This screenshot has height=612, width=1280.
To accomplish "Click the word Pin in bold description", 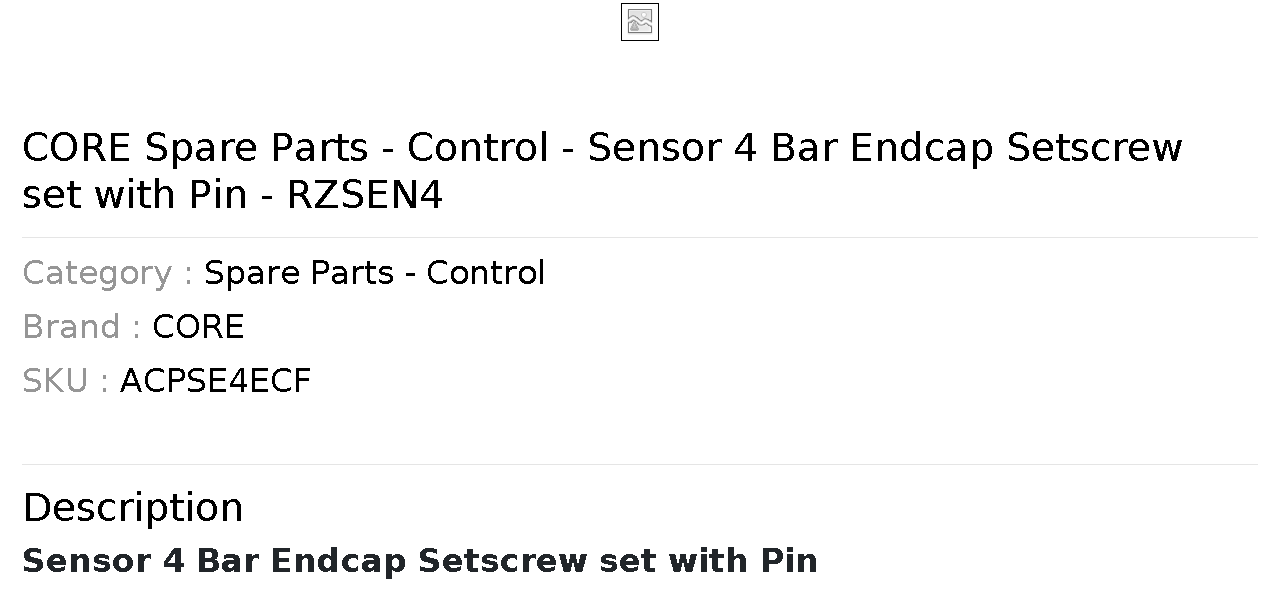I will (x=789, y=561).
